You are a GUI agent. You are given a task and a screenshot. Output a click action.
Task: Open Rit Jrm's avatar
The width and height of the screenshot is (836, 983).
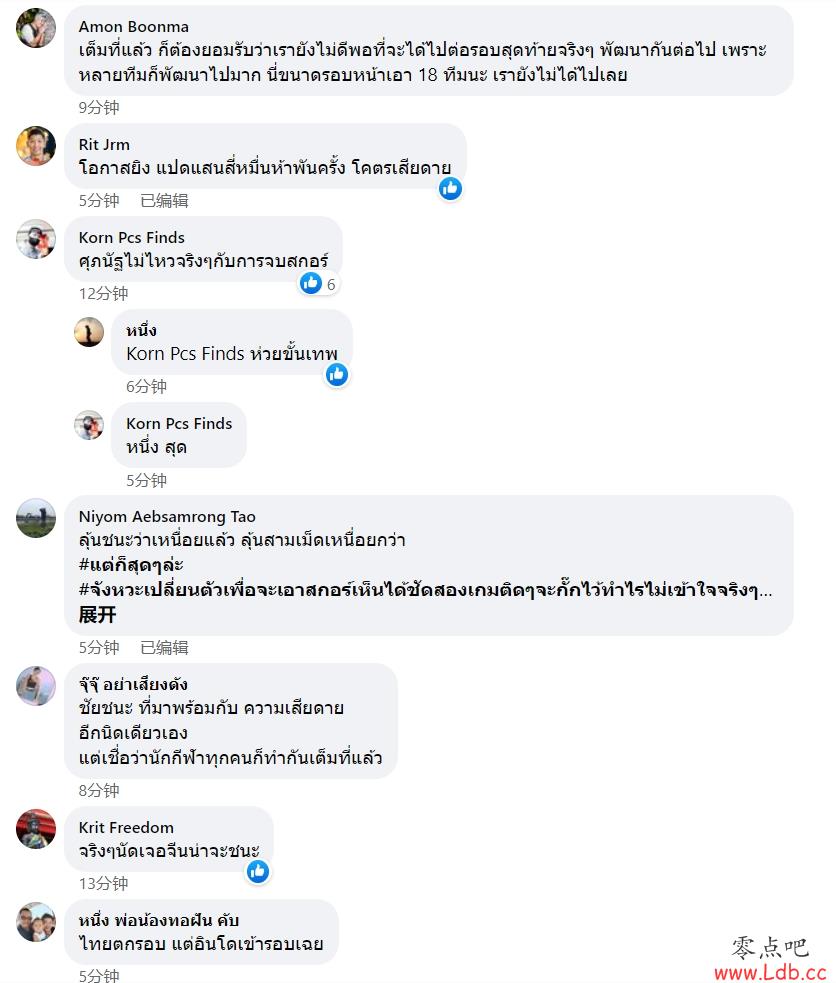[x=36, y=146]
